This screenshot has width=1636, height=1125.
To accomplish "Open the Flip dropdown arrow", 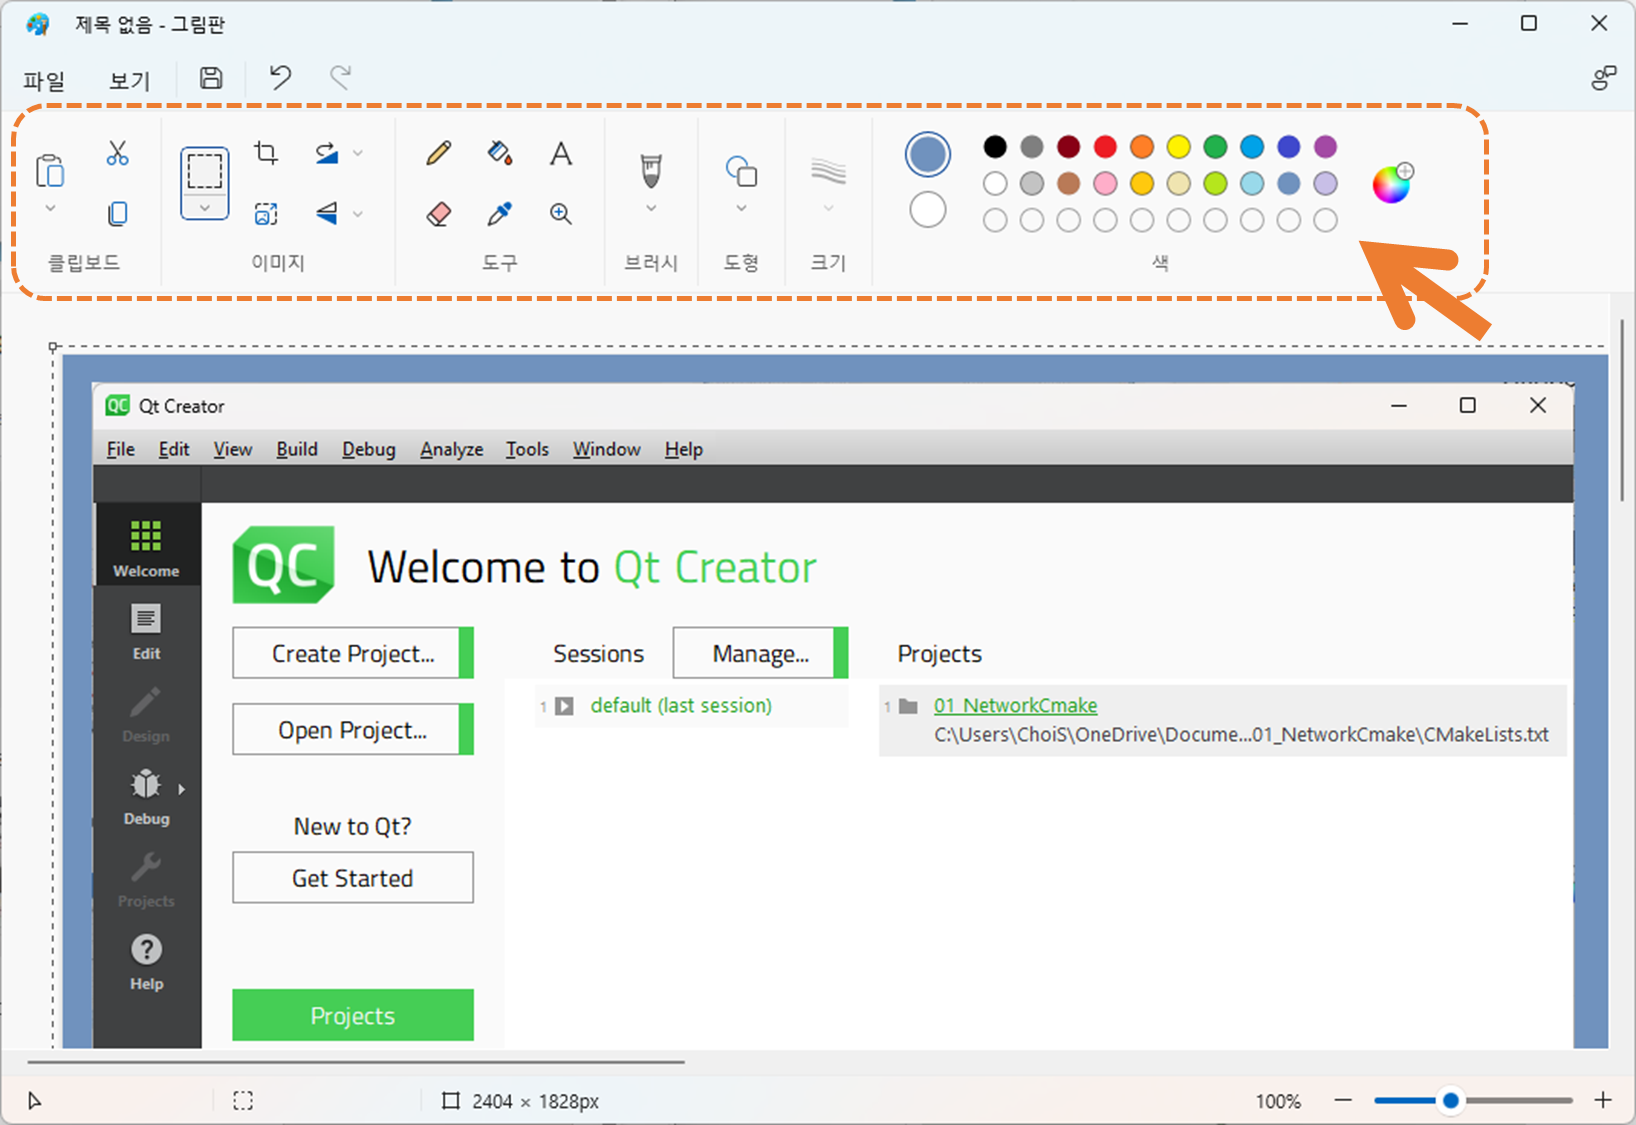I will [358, 213].
